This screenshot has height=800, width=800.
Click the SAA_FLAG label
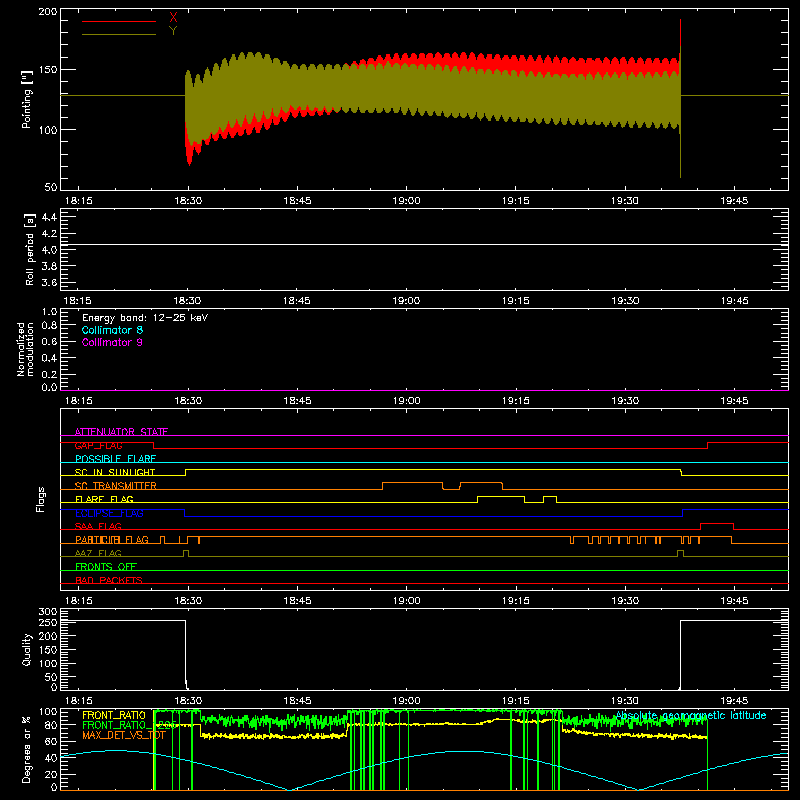point(98,526)
